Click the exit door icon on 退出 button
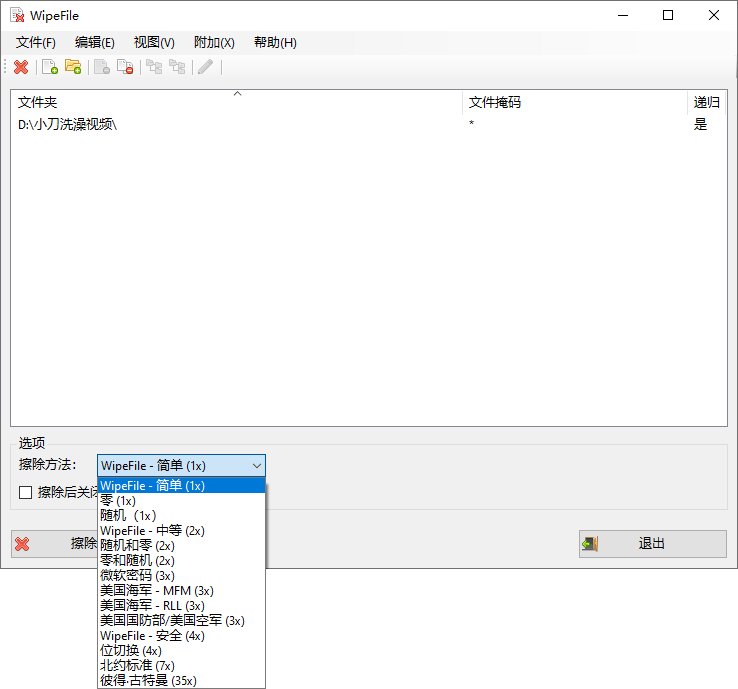The width and height of the screenshot is (738, 689). 591,544
